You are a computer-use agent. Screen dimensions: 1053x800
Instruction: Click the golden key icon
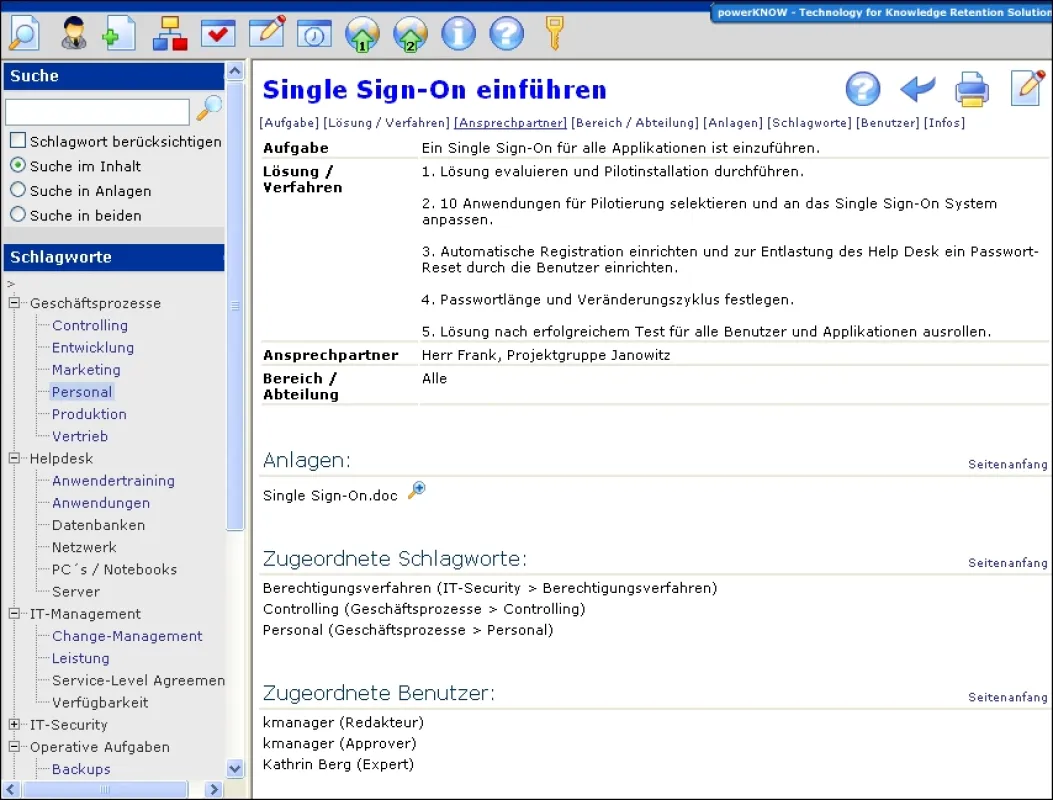pos(554,33)
